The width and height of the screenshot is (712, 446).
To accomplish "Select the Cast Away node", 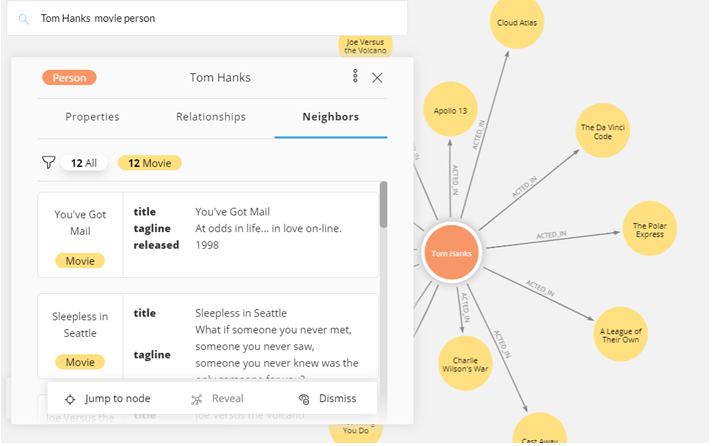I will [539, 429].
